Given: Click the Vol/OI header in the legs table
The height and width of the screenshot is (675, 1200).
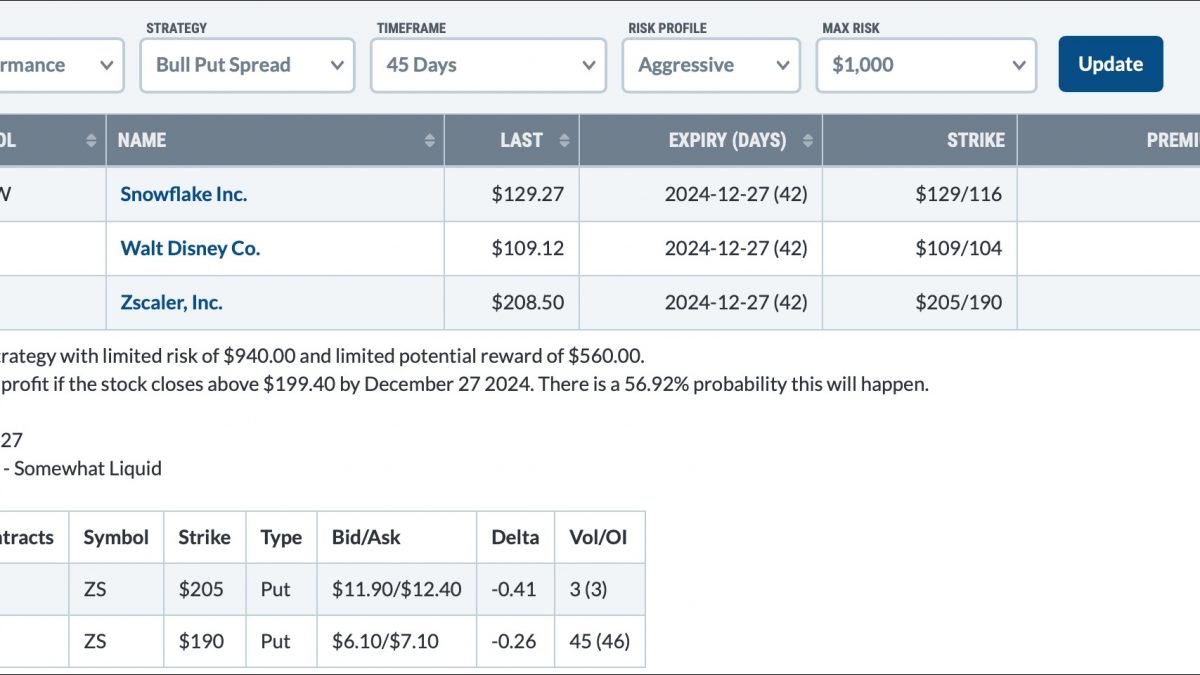Looking at the screenshot, I should click(598, 537).
